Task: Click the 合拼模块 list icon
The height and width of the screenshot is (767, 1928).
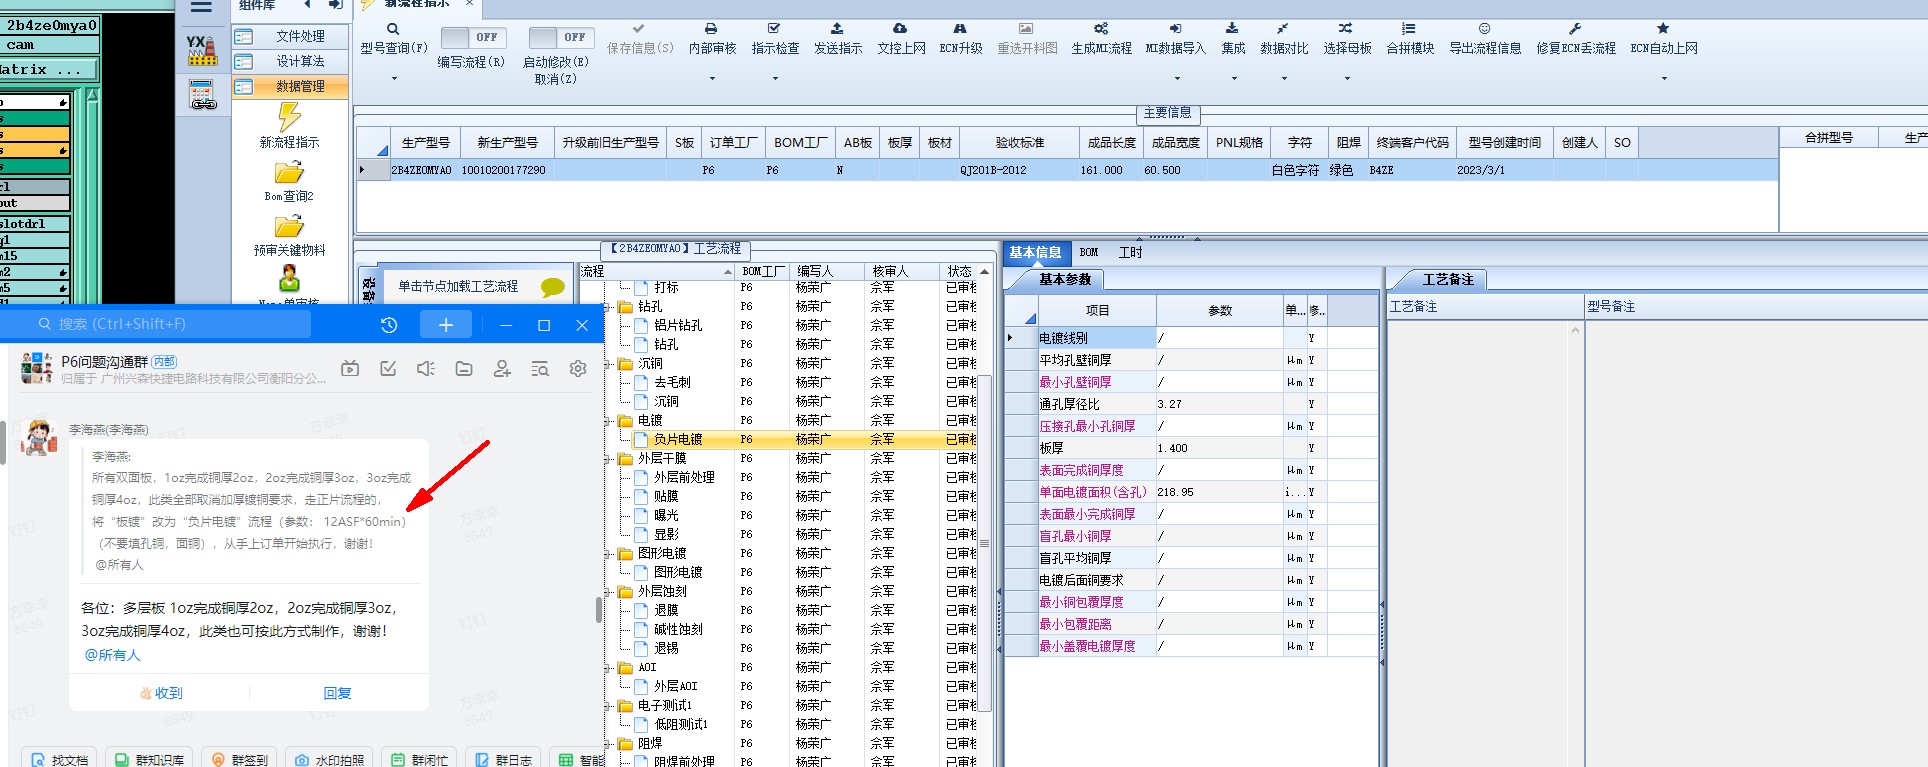Action: tap(1409, 29)
